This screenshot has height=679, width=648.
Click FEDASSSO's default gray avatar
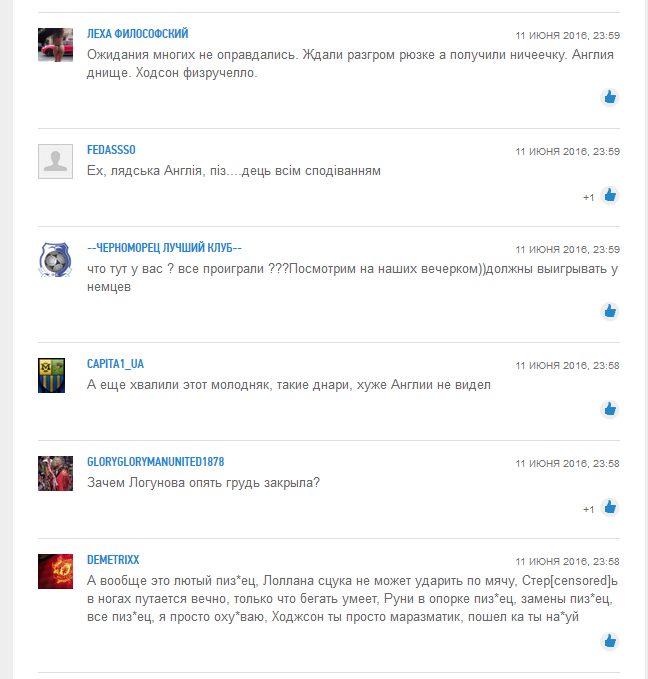point(55,162)
